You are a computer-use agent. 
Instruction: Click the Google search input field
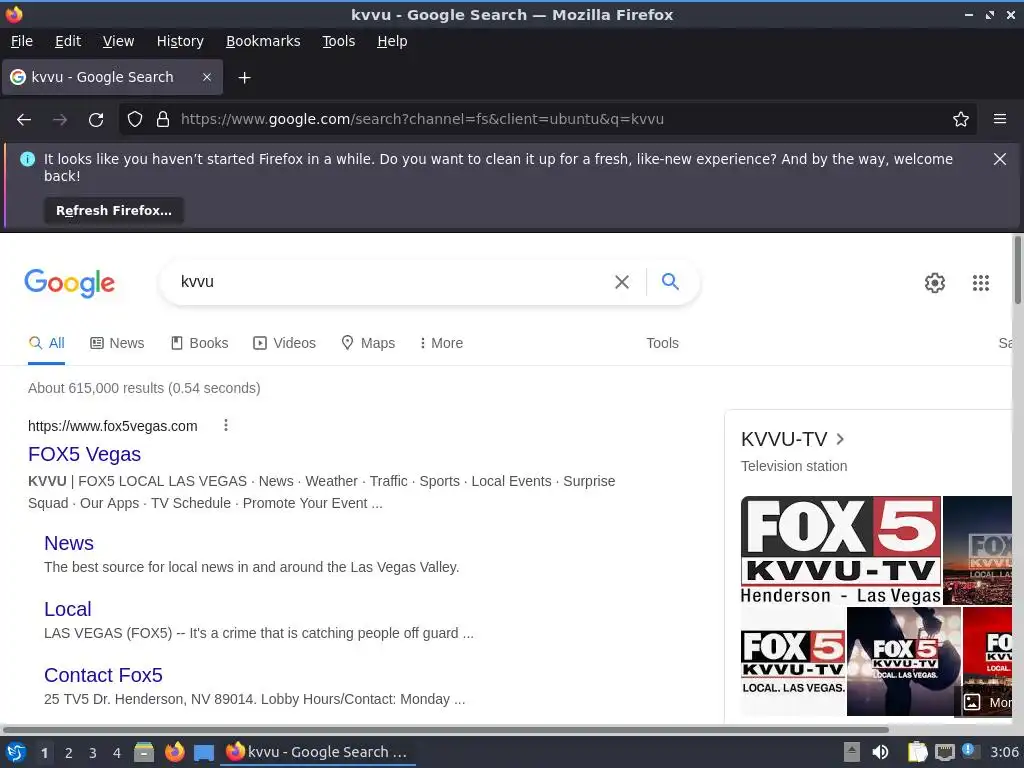tap(392, 281)
